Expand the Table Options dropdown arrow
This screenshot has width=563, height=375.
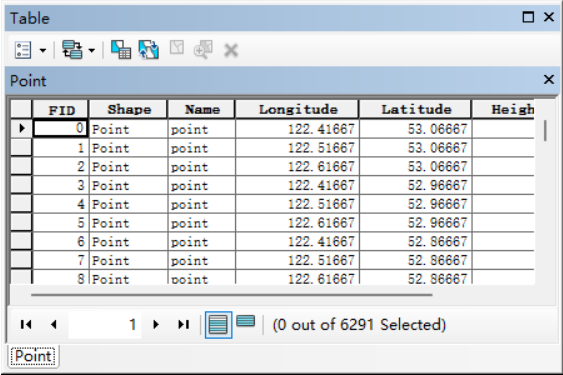(43, 50)
